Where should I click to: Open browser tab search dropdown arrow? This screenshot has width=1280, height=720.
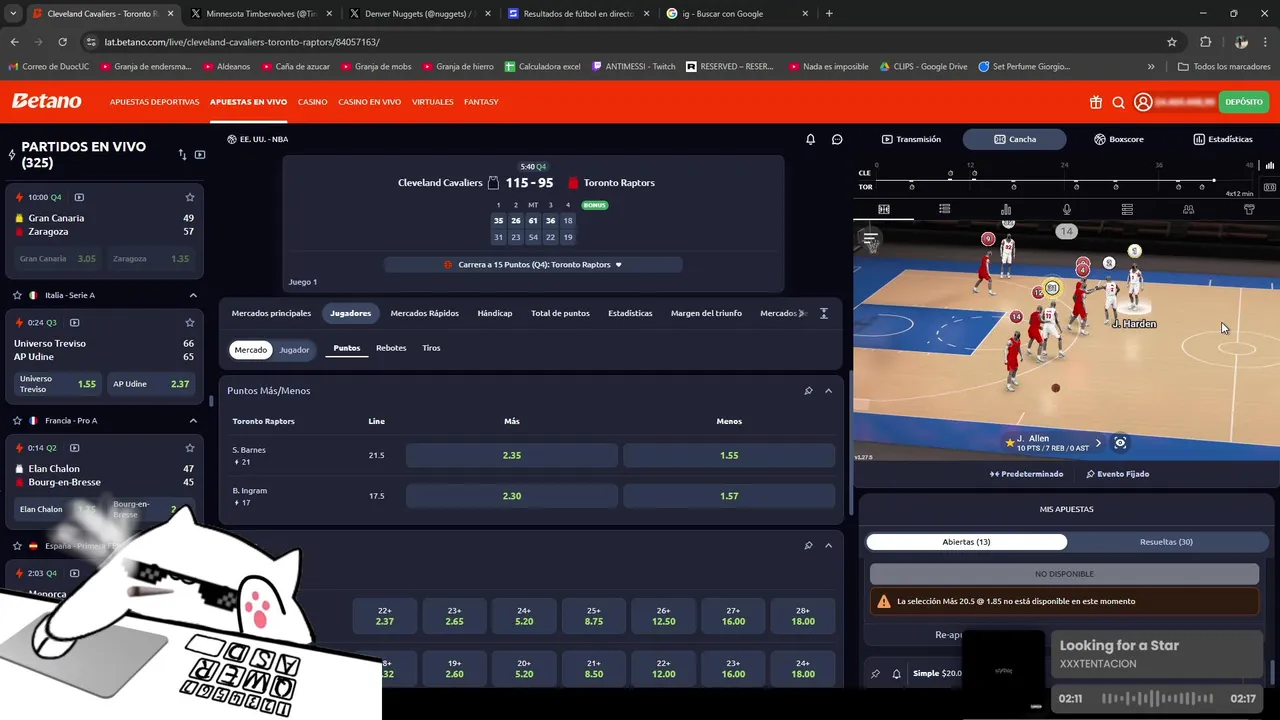13,14
